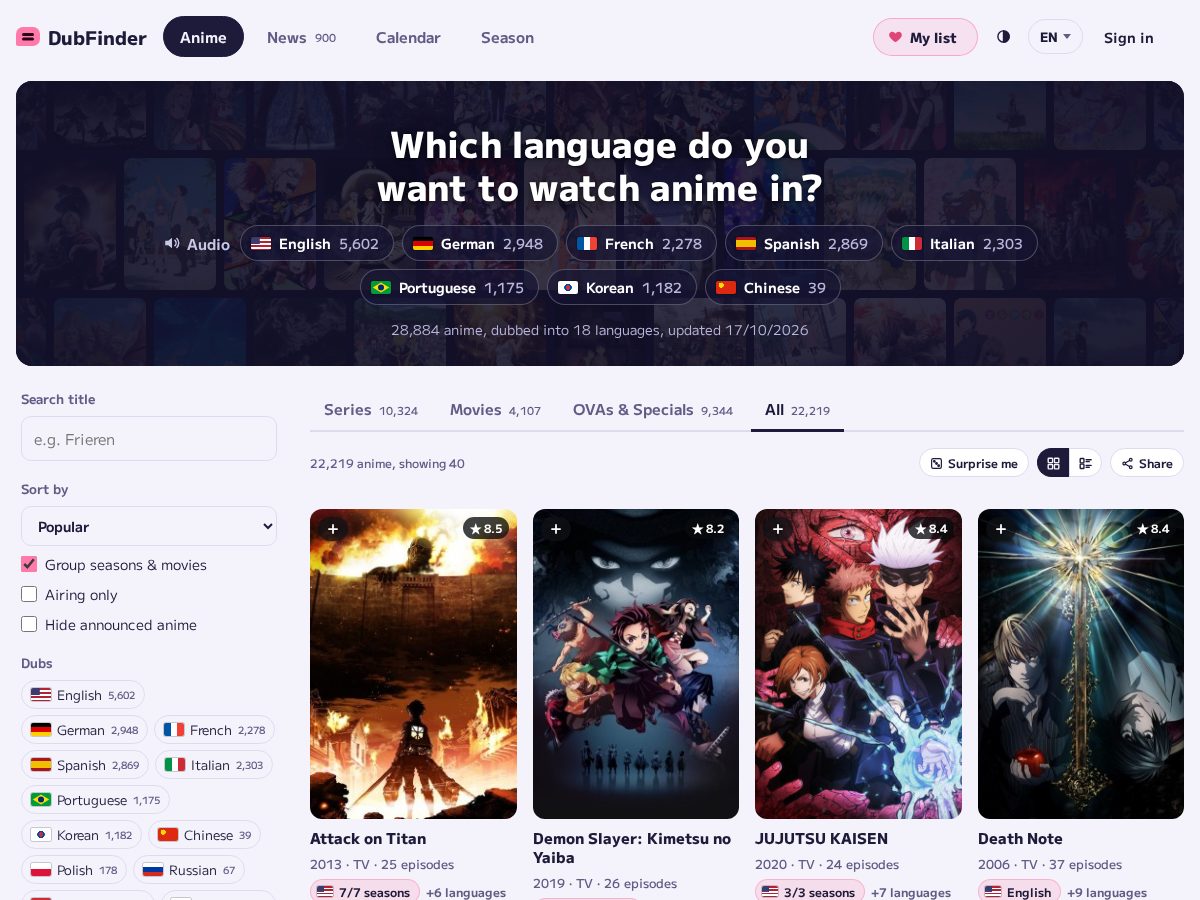The width and height of the screenshot is (1200, 900).
Task: Choose Italian audio in hero banner
Action: click(x=964, y=243)
